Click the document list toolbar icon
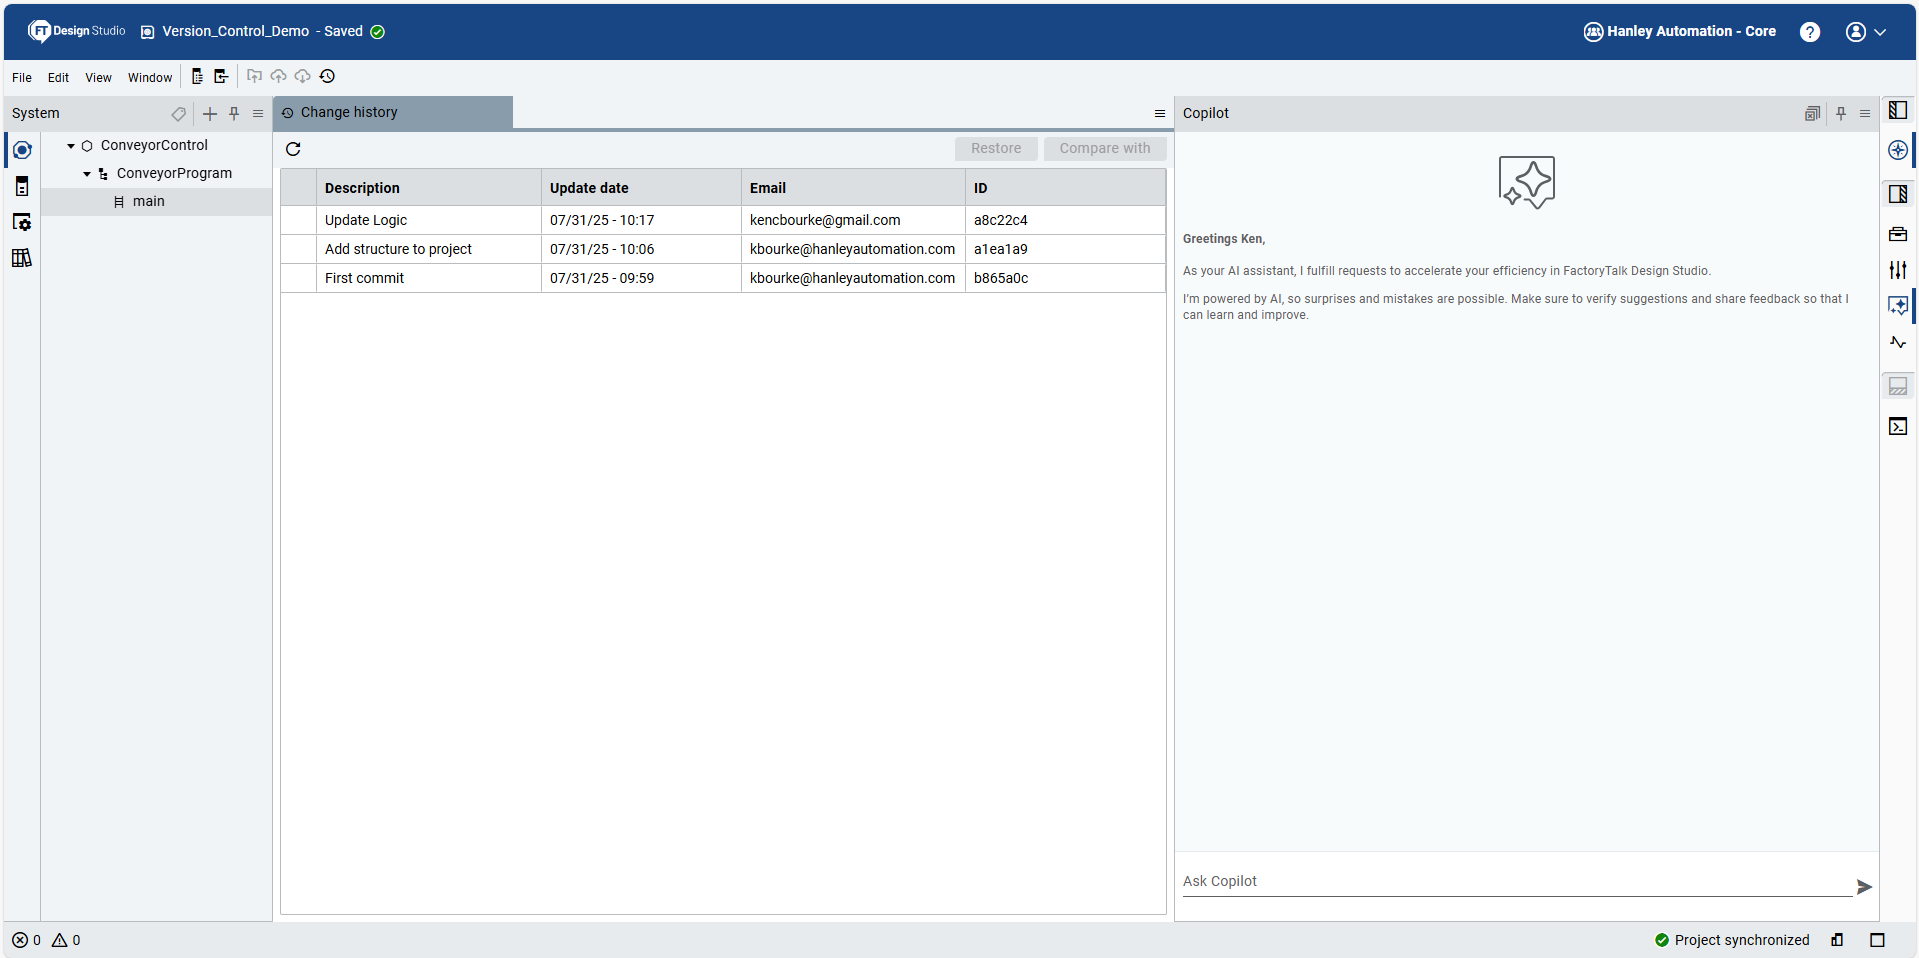 coord(197,76)
